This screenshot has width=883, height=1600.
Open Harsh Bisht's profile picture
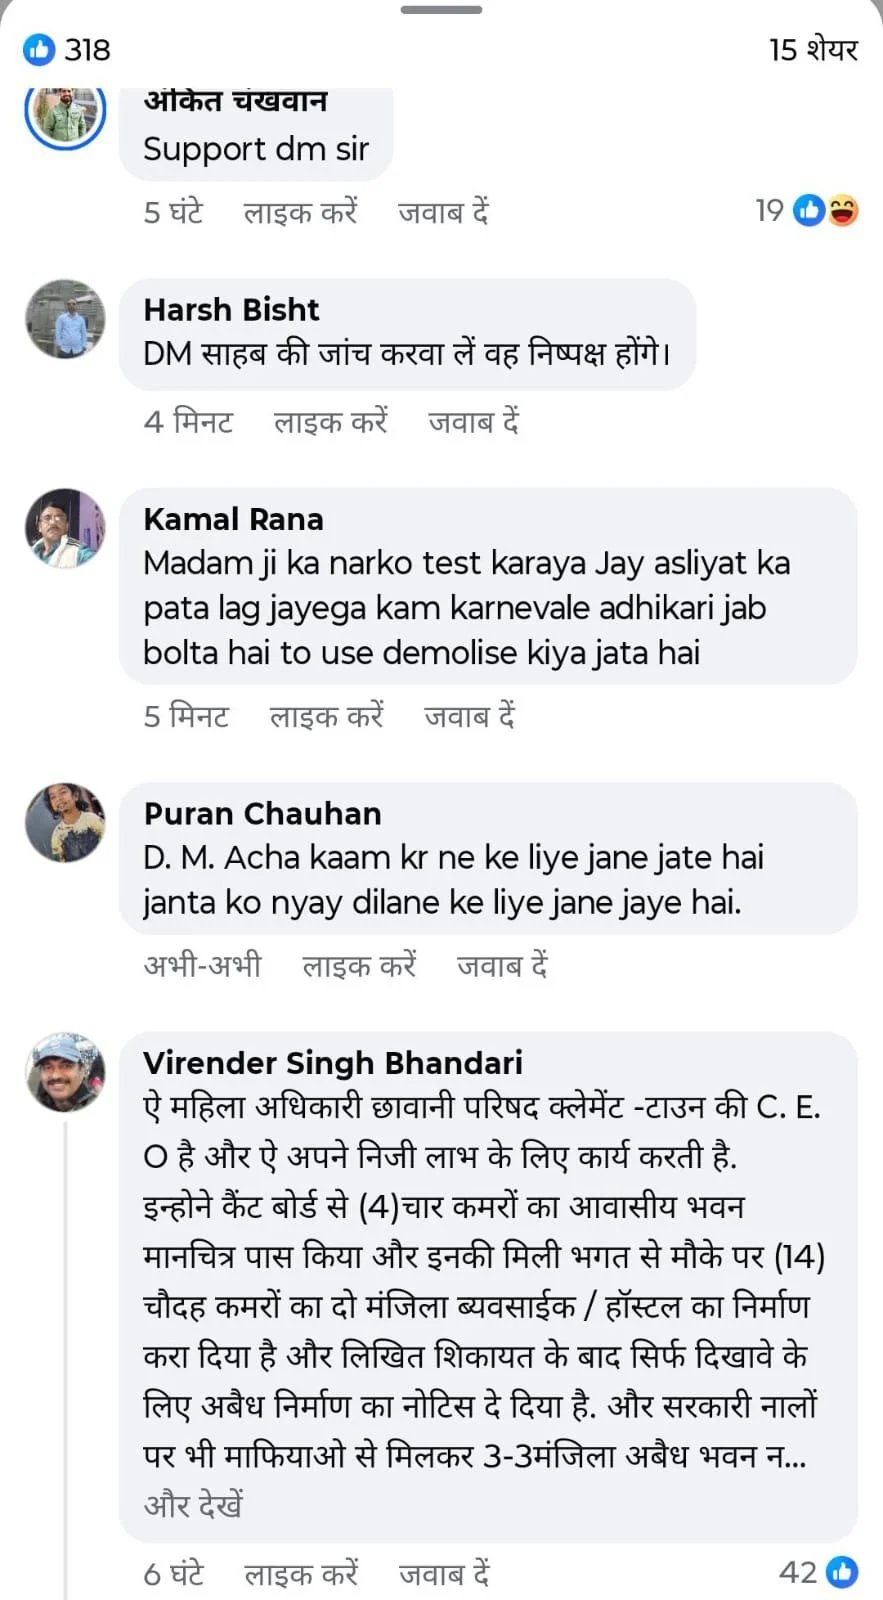65,319
